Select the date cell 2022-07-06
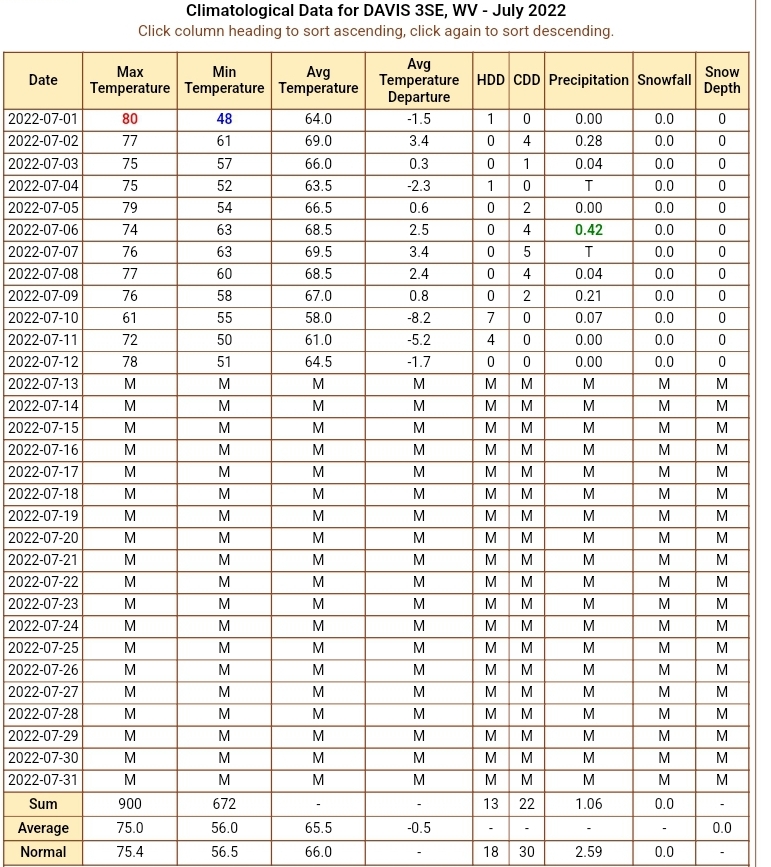771x867 pixels. pyautogui.click(x=43, y=230)
